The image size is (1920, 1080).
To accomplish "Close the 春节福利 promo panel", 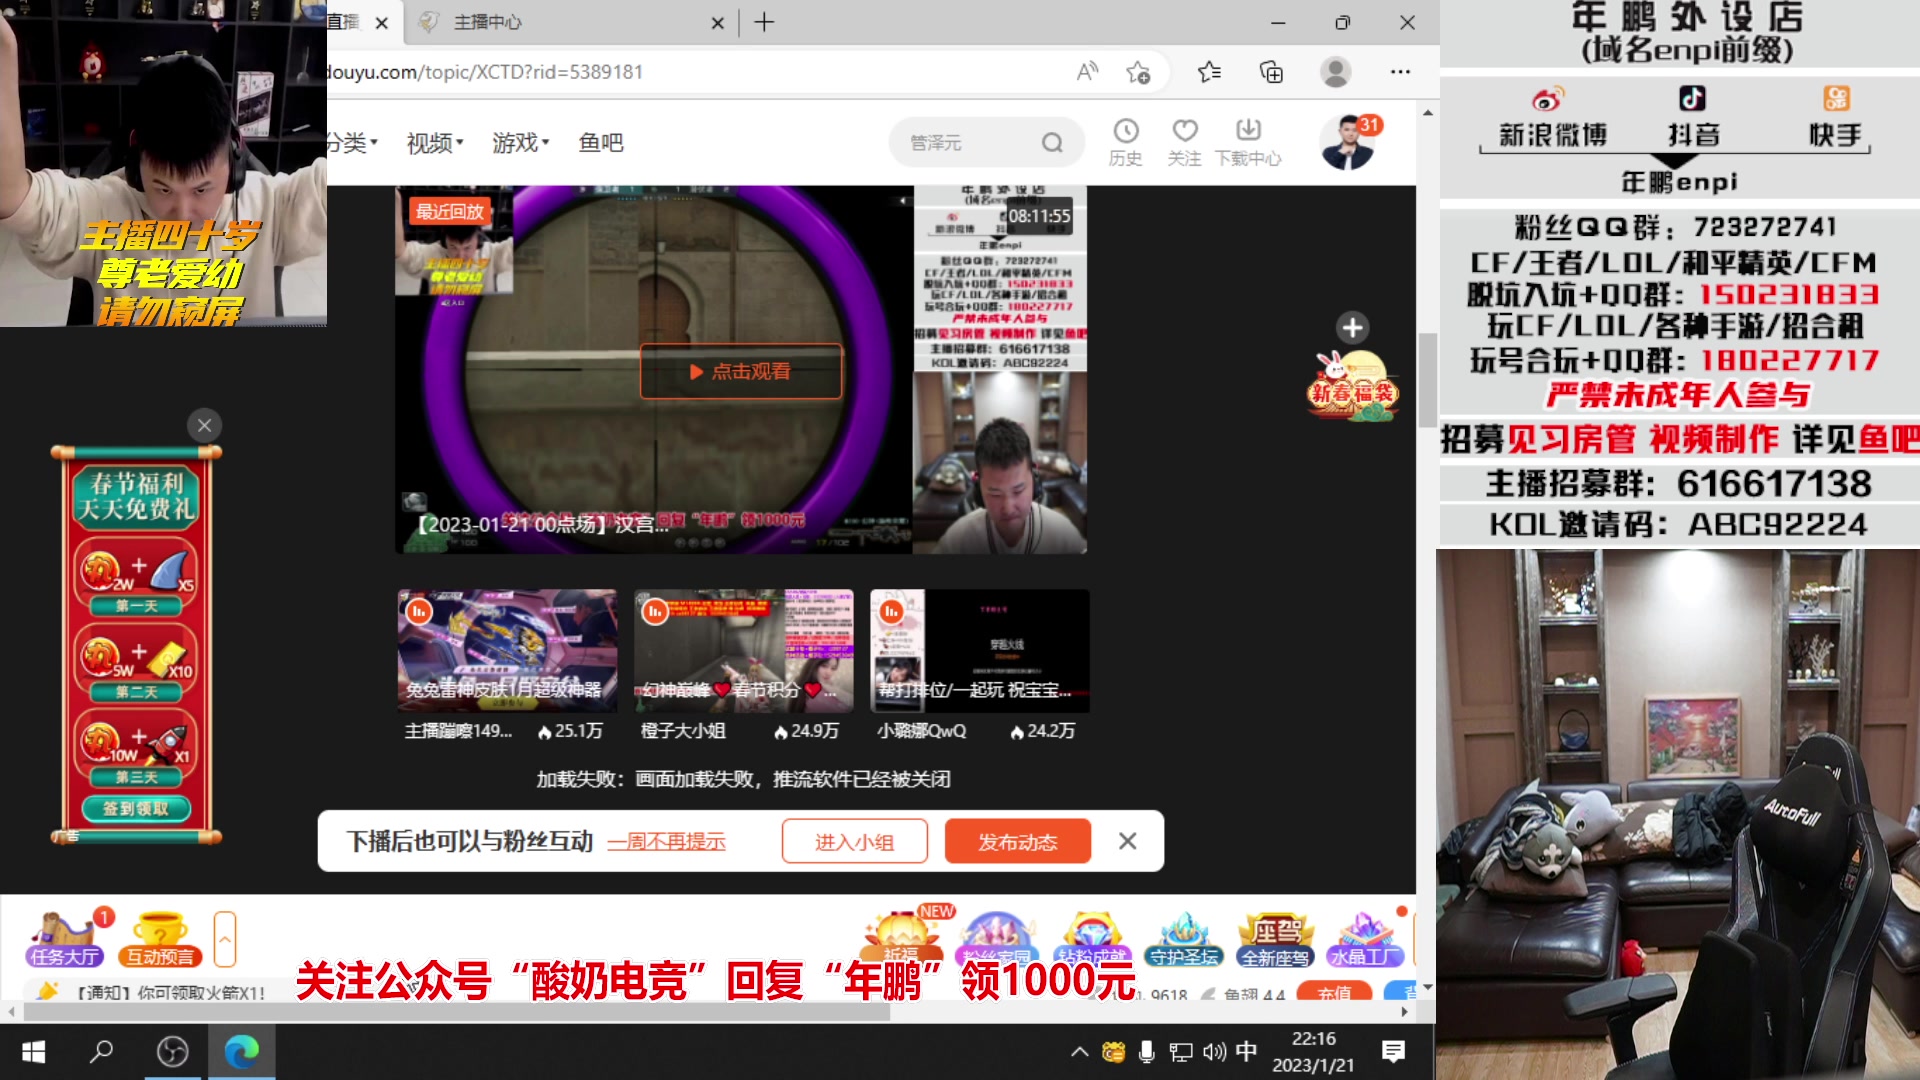I will click(x=204, y=425).
